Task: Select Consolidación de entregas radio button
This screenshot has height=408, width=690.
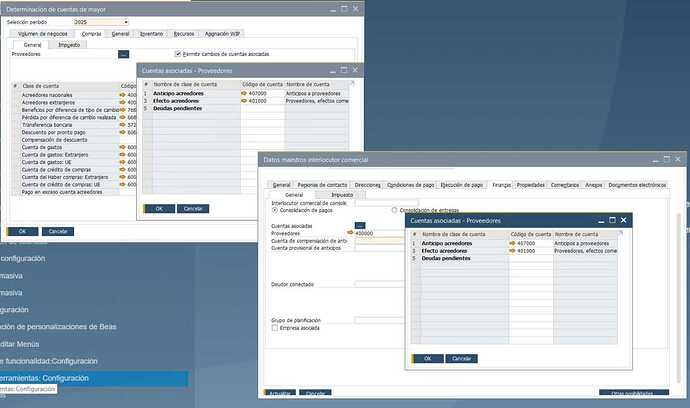Action: tap(396, 210)
